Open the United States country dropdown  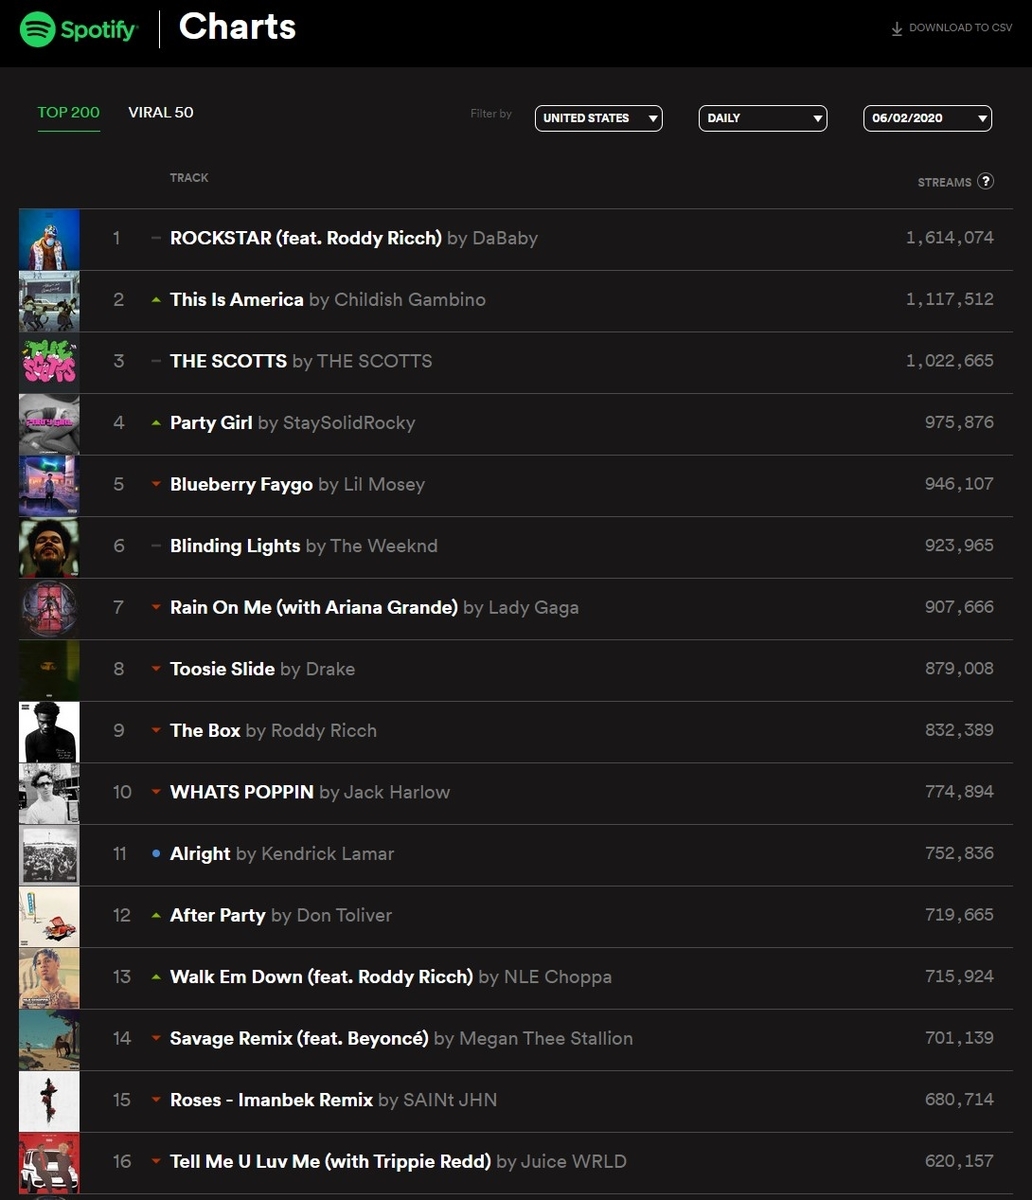tap(598, 118)
